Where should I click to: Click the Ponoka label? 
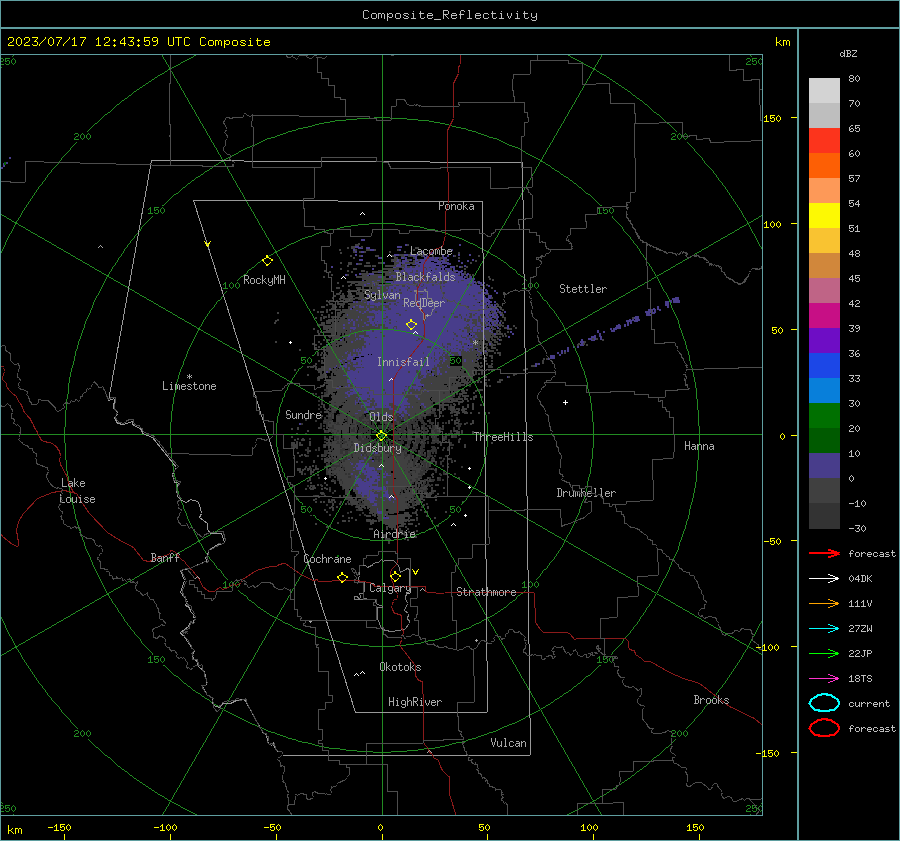pyautogui.click(x=456, y=206)
